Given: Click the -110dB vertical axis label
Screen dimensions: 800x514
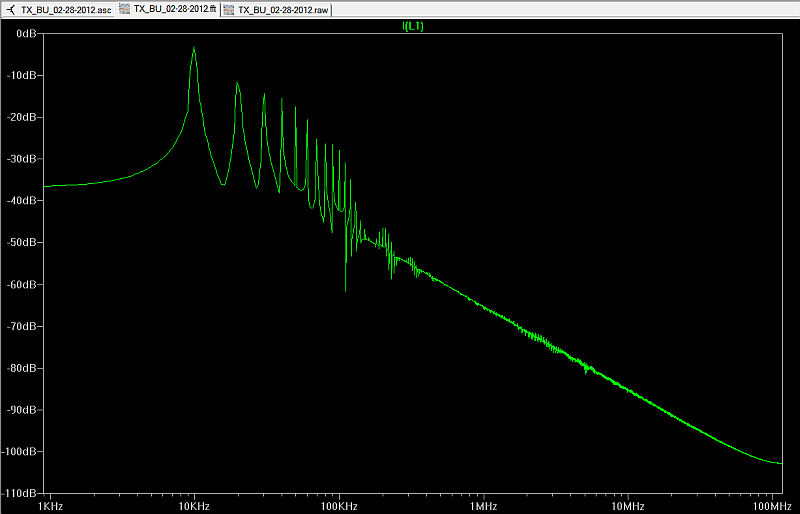Looking at the screenshot, I should point(20,494).
